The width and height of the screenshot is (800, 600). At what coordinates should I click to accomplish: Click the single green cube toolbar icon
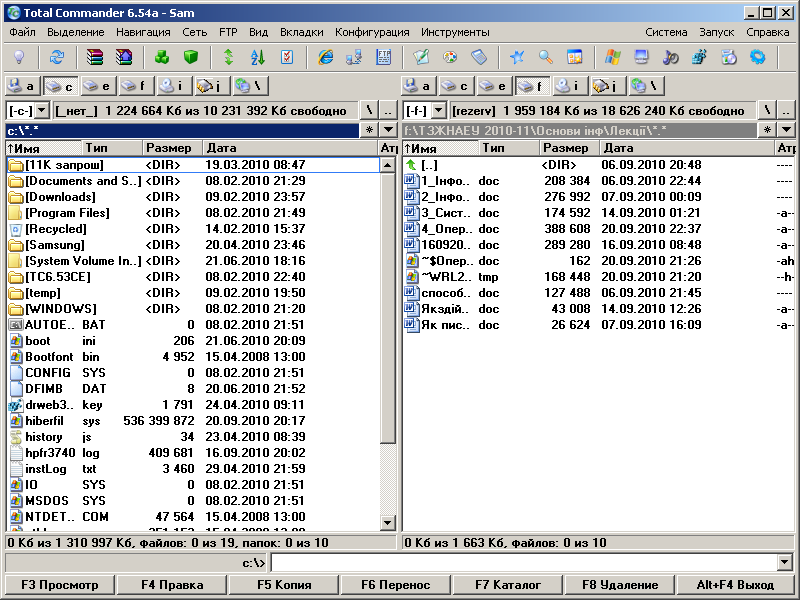click(x=191, y=57)
